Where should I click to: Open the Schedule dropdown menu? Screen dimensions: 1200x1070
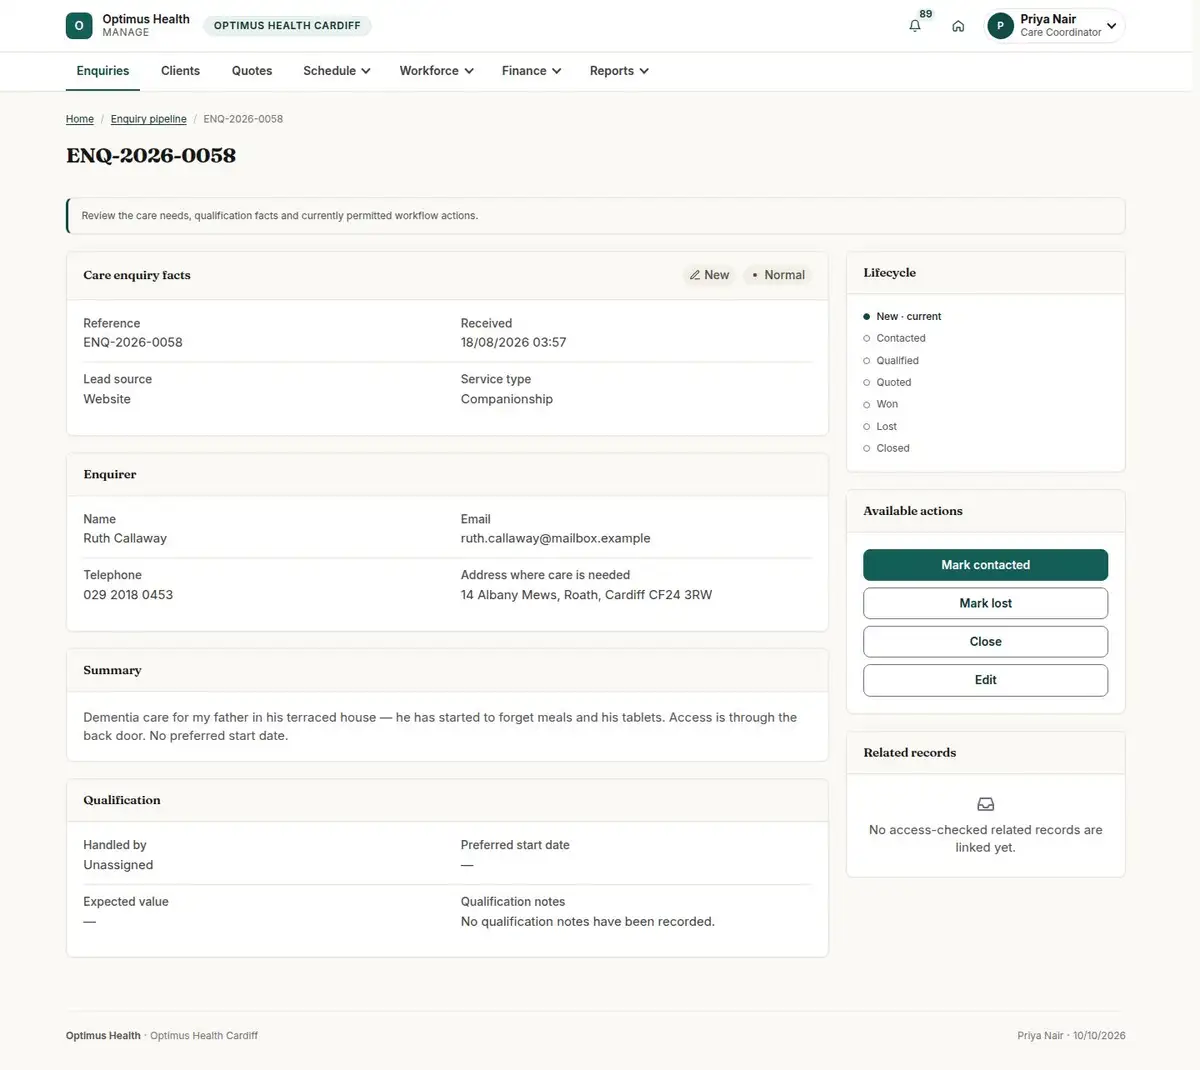coord(337,71)
